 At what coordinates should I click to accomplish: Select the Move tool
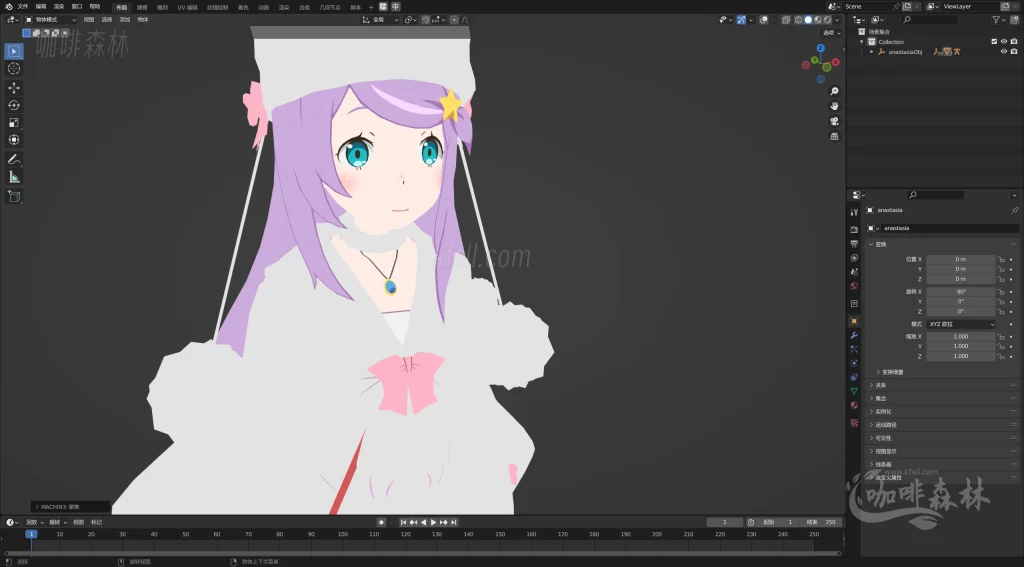[14, 88]
